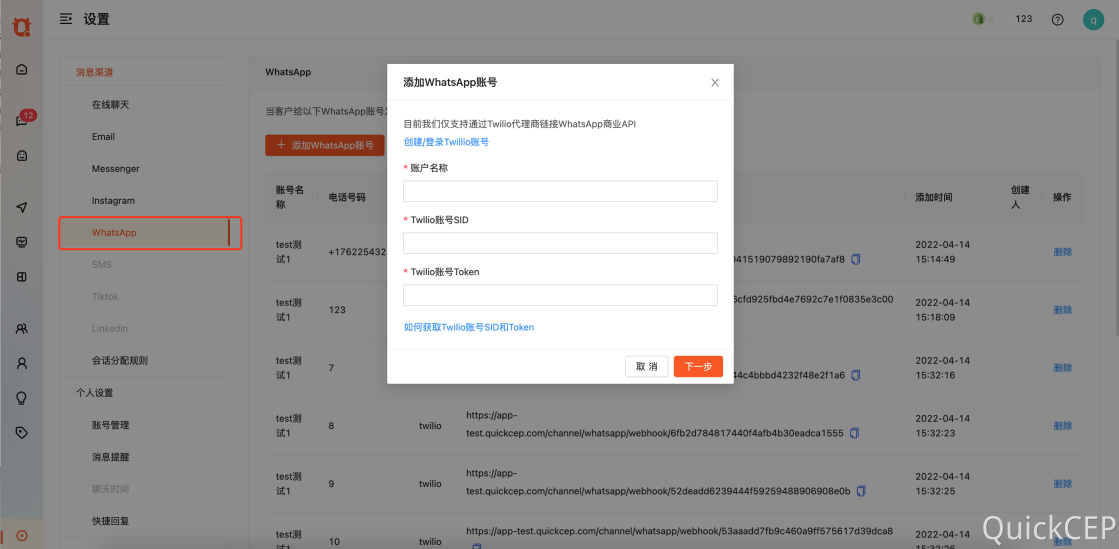Open the chat inbox icon with 12 badge
1119x549 pixels.
[x=22, y=120]
